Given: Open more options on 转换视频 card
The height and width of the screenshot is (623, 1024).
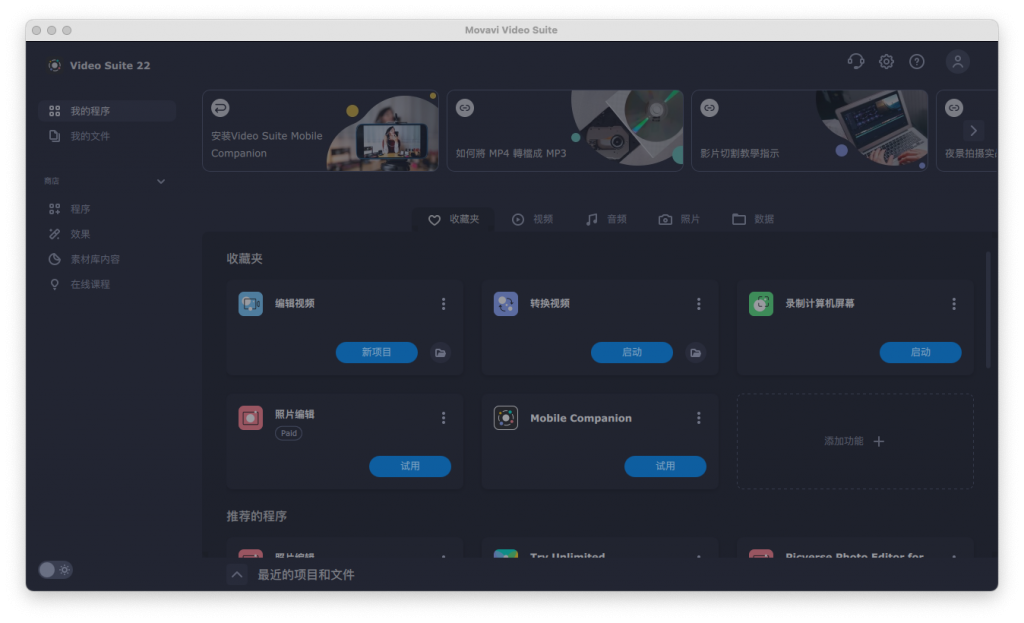Looking at the screenshot, I should pos(699,304).
